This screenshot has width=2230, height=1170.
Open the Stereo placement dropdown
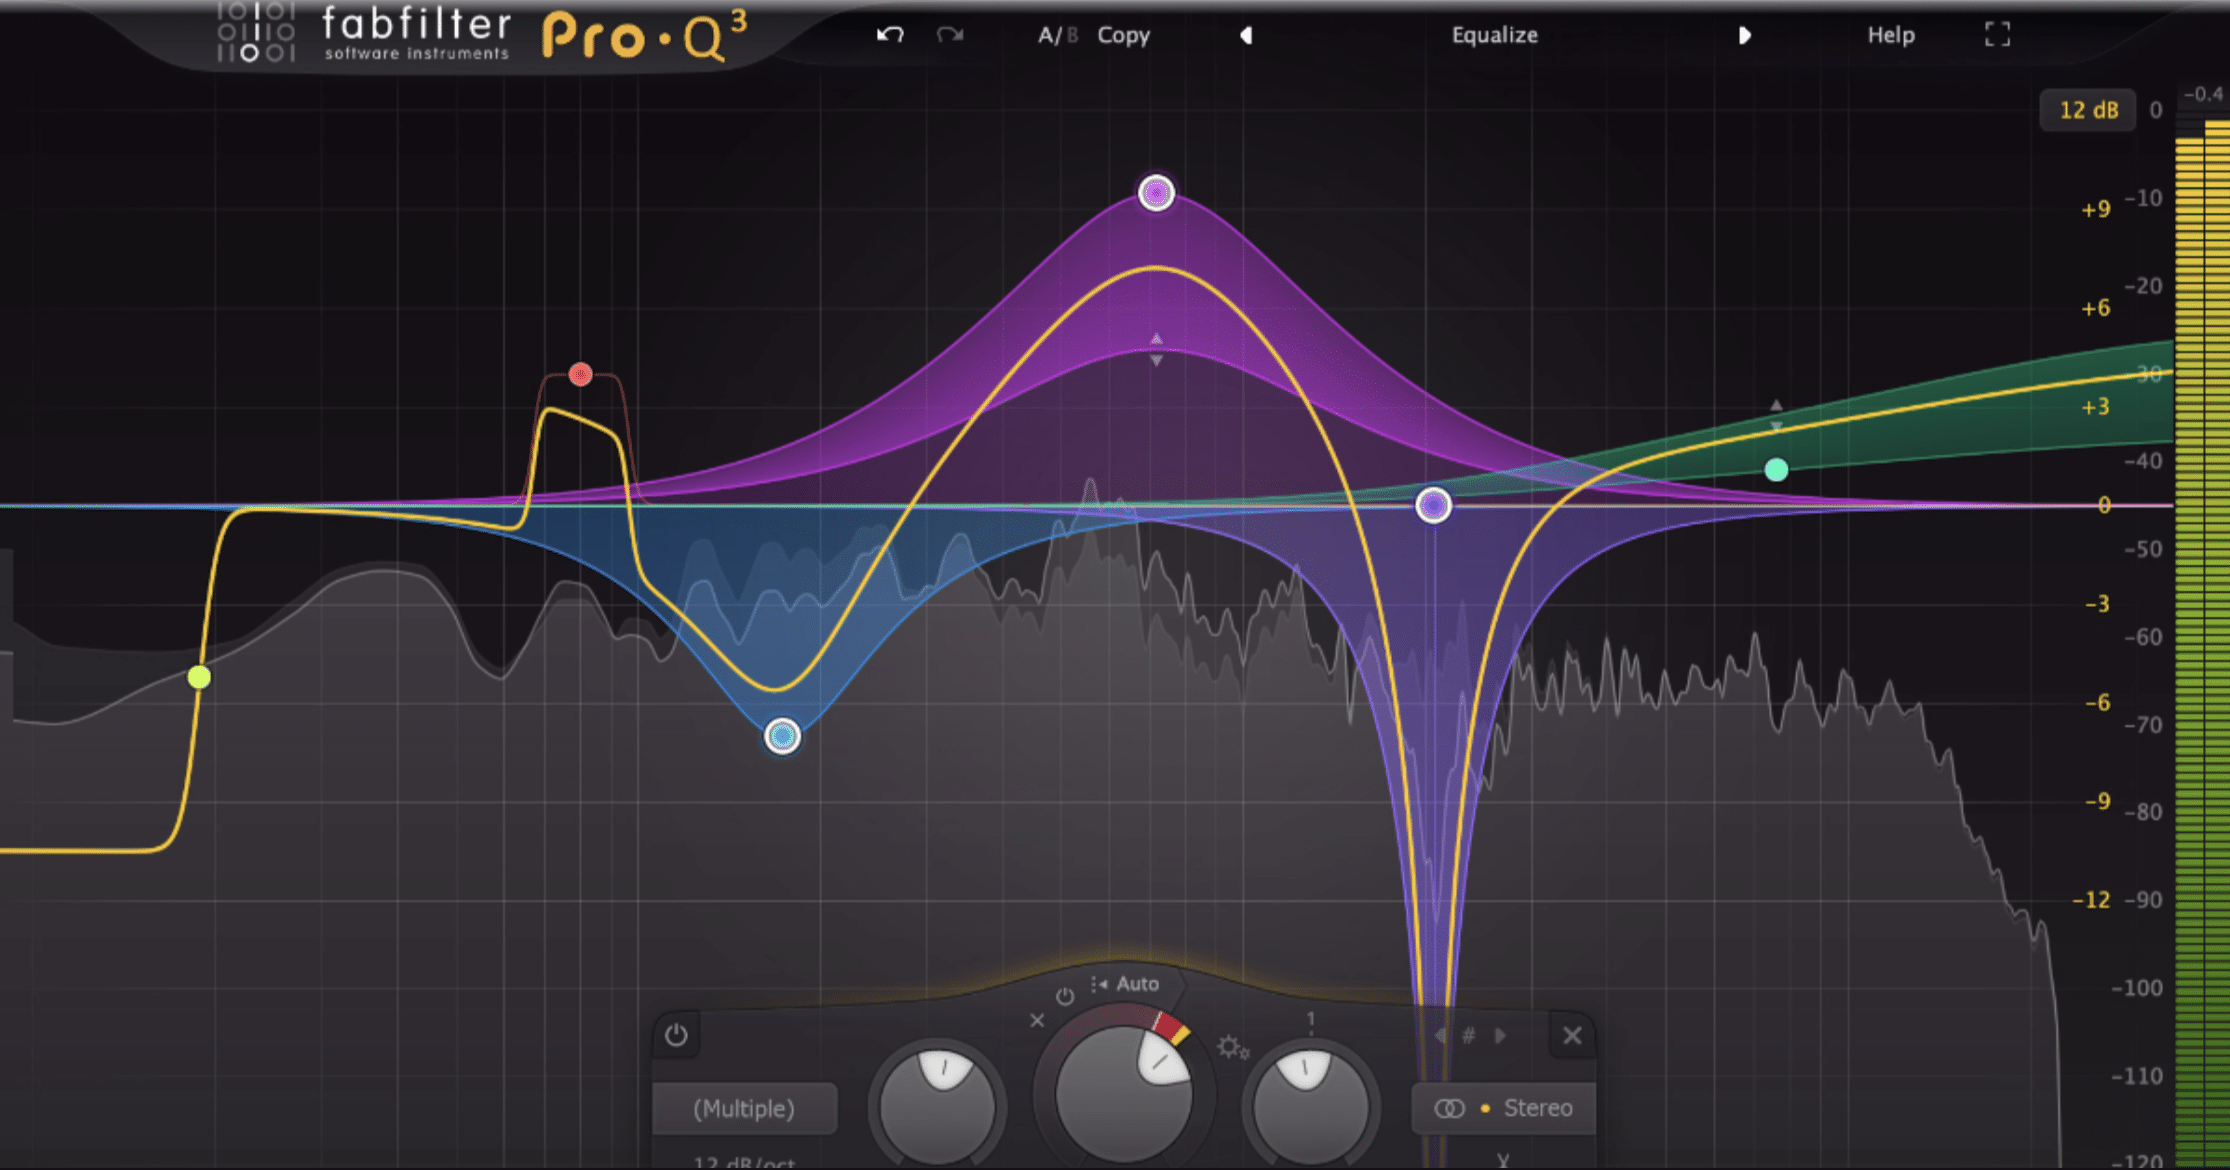[x=1503, y=1108]
